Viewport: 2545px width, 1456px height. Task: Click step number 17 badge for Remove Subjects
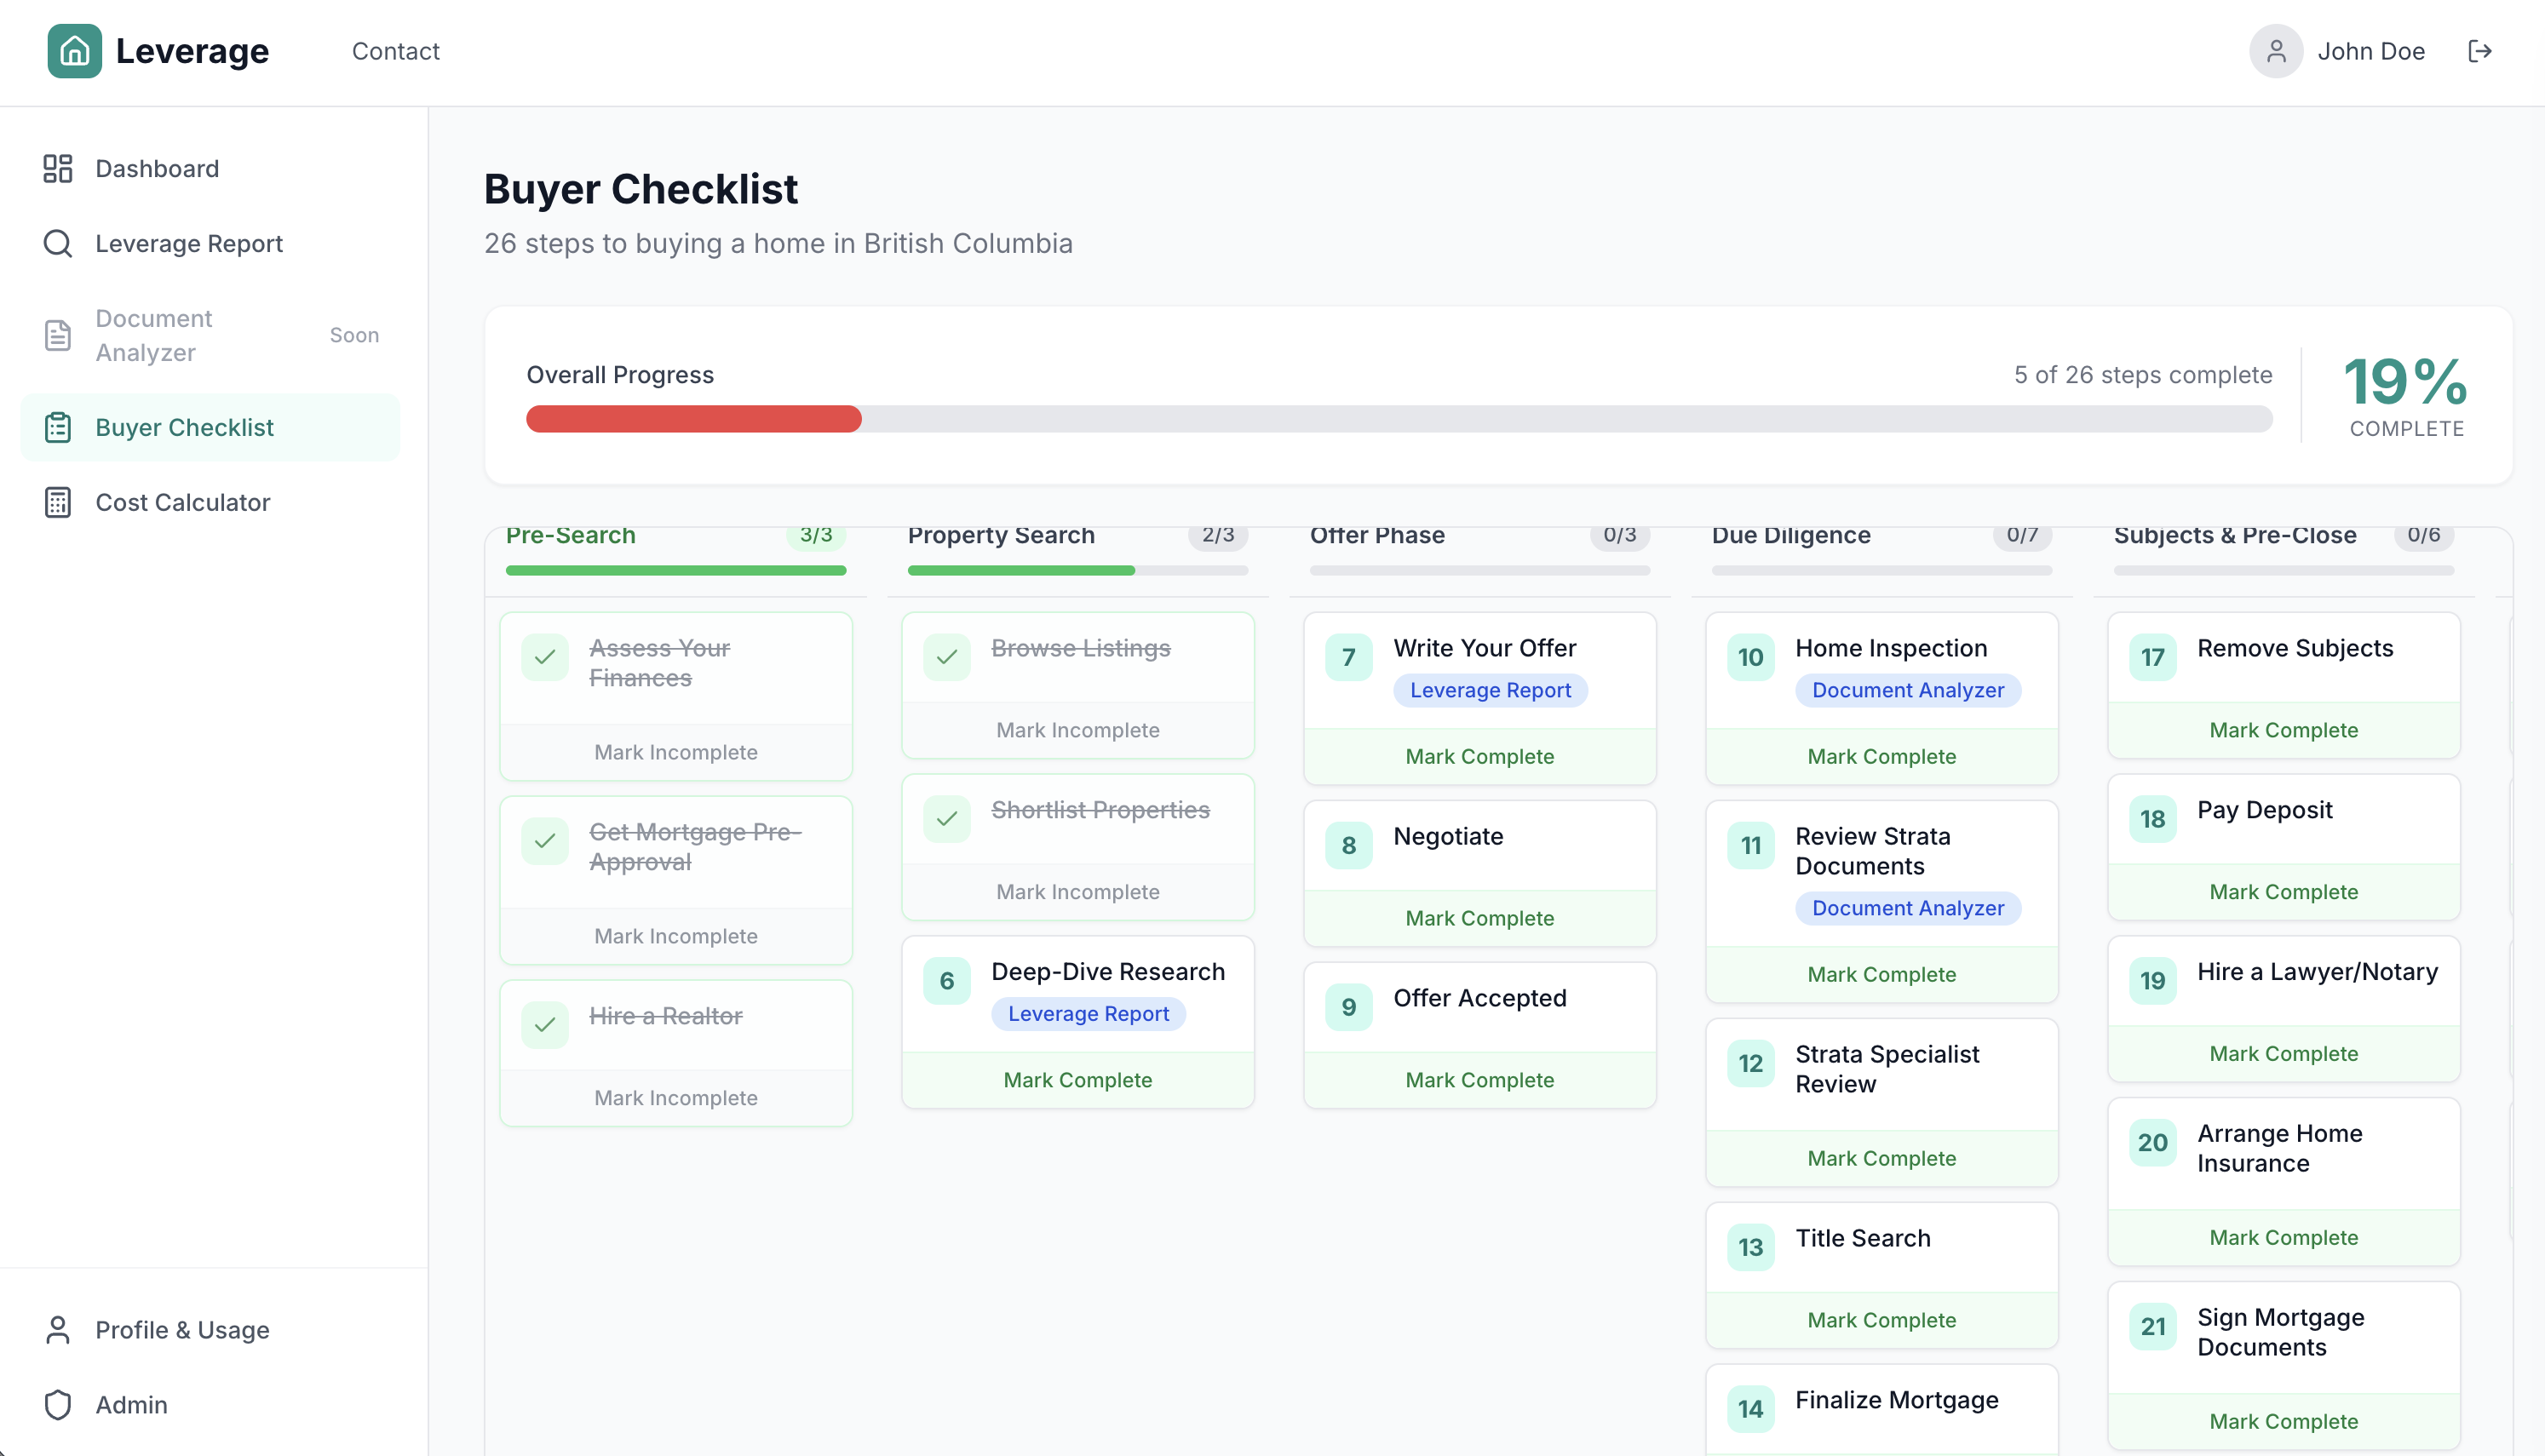coord(2153,657)
